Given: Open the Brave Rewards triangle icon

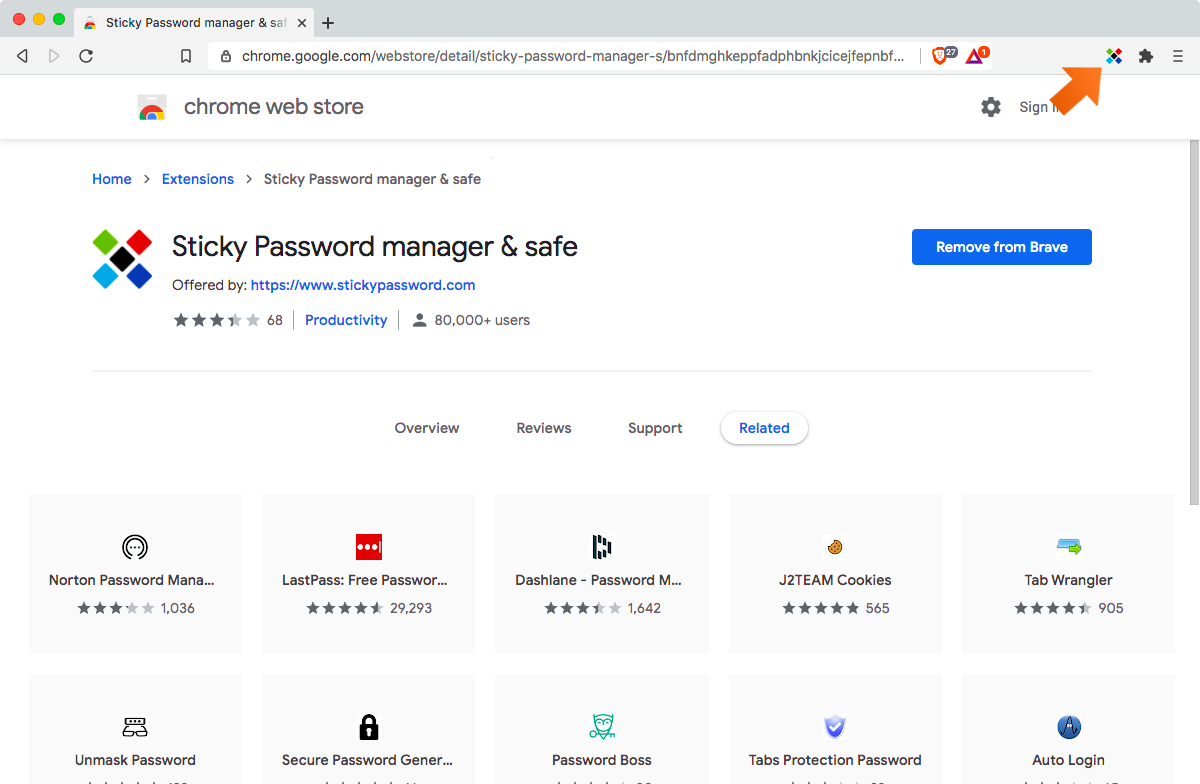Looking at the screenshot, I should tap(975, 56).
